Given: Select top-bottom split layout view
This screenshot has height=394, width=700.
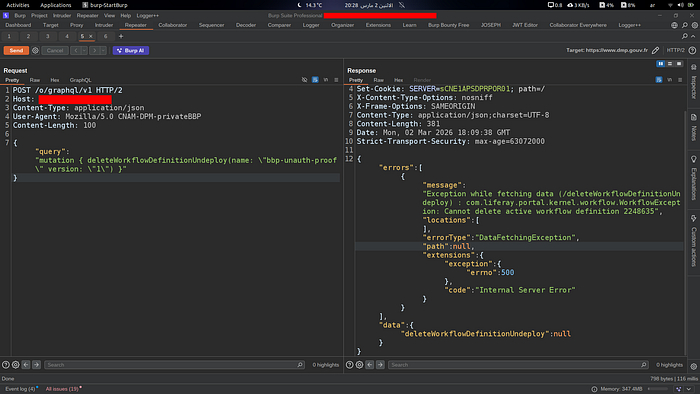Looking at the screenshot, I should (x=670, y=64).
